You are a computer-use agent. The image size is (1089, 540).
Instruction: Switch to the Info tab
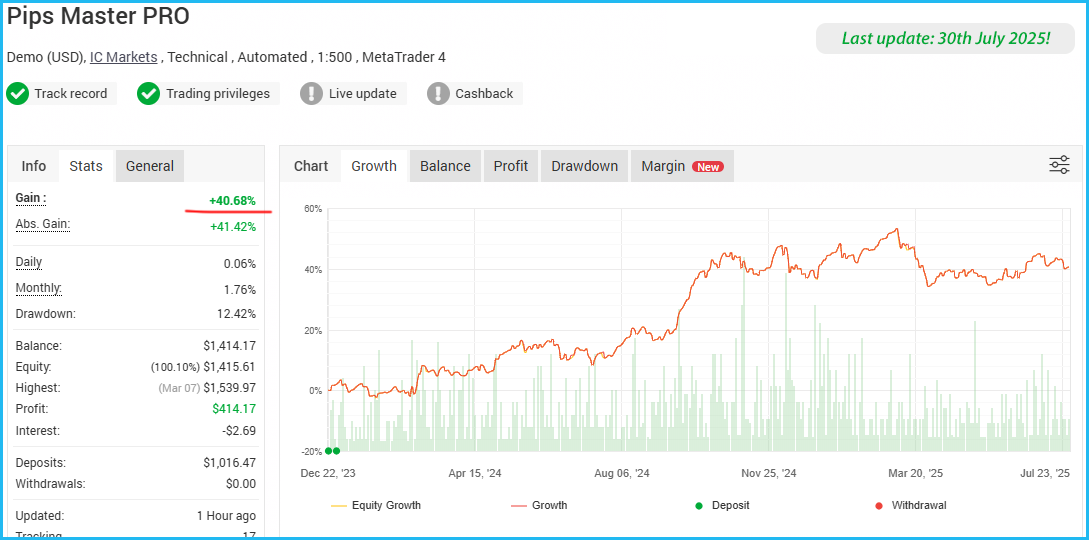click(33, 166)
